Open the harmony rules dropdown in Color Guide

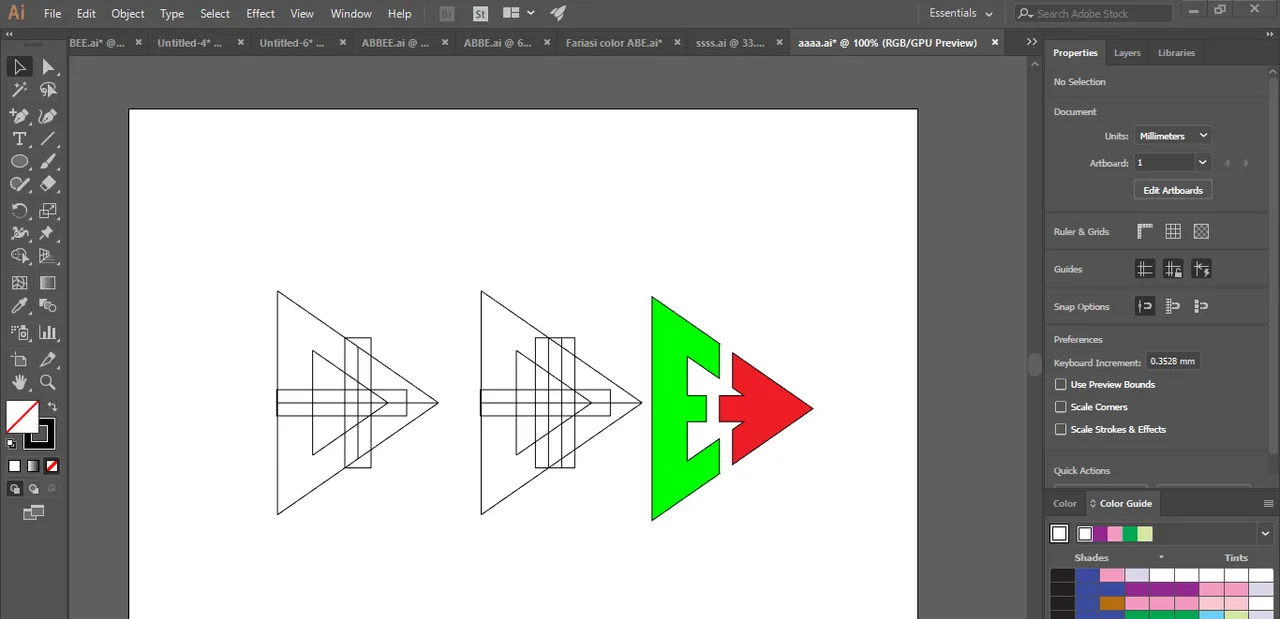1264,534
